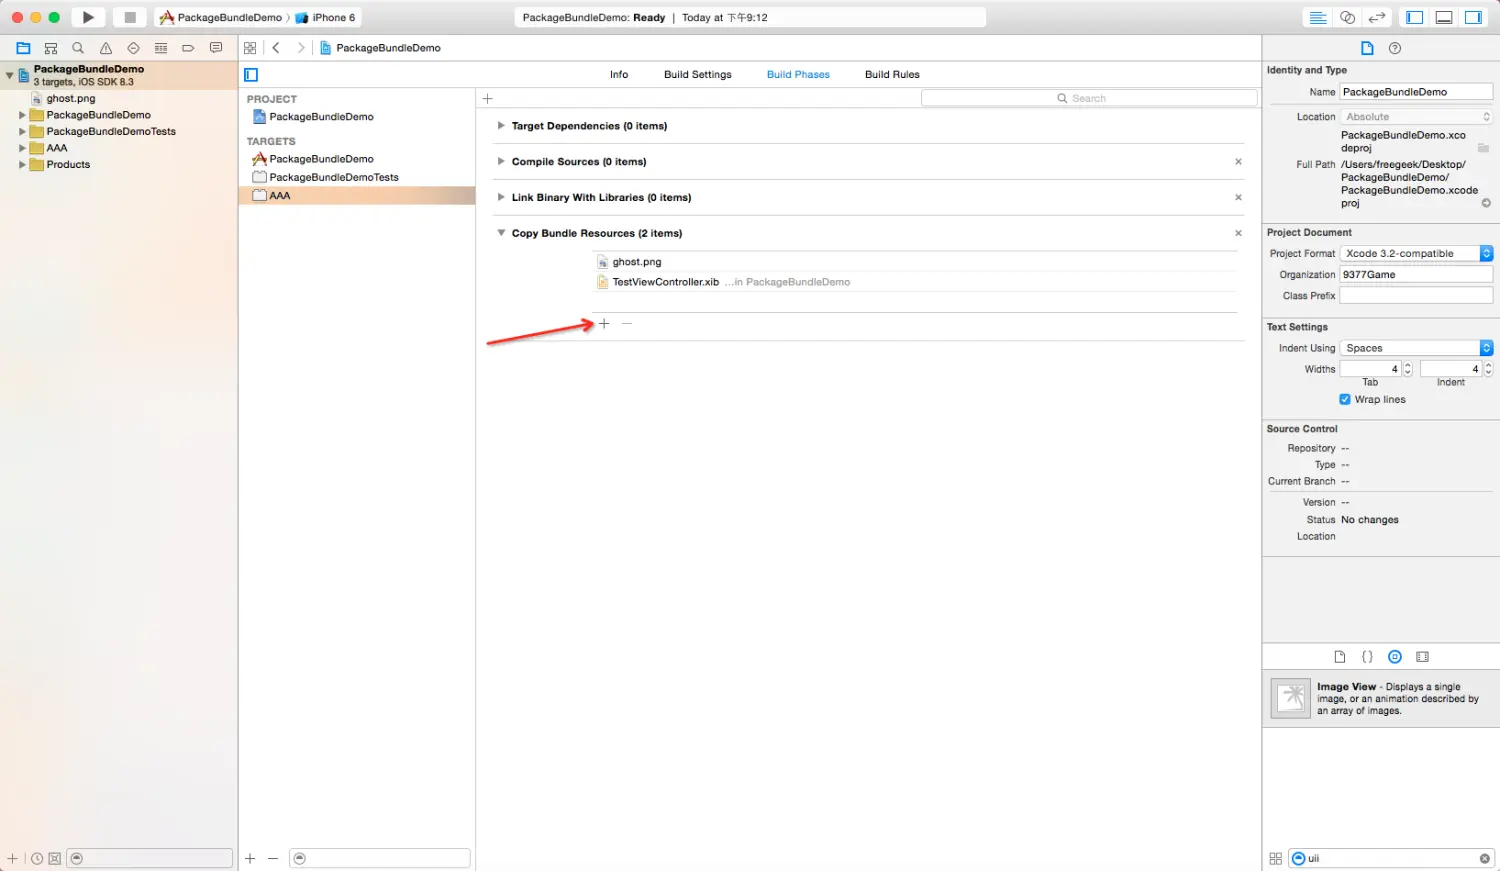Select the Assistant editor button

1348,17
